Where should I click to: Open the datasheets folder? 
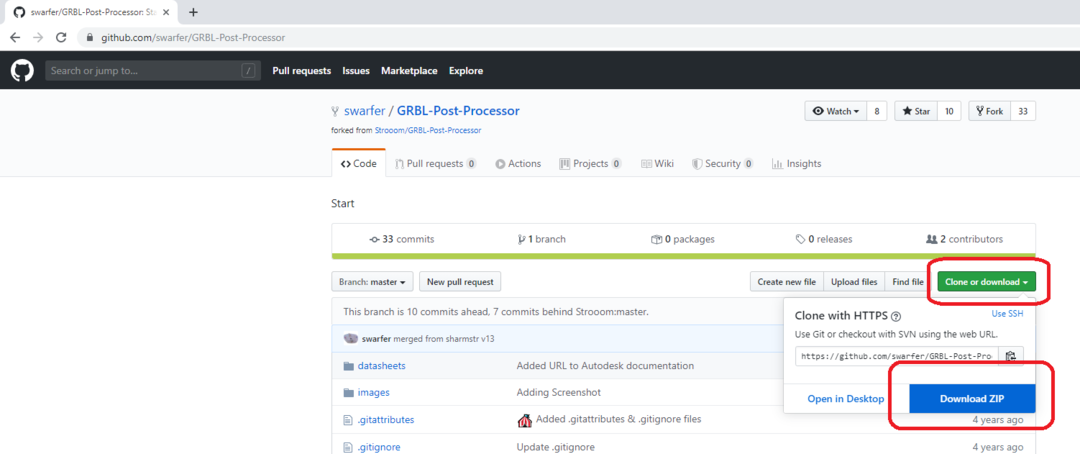pos(382,366)
